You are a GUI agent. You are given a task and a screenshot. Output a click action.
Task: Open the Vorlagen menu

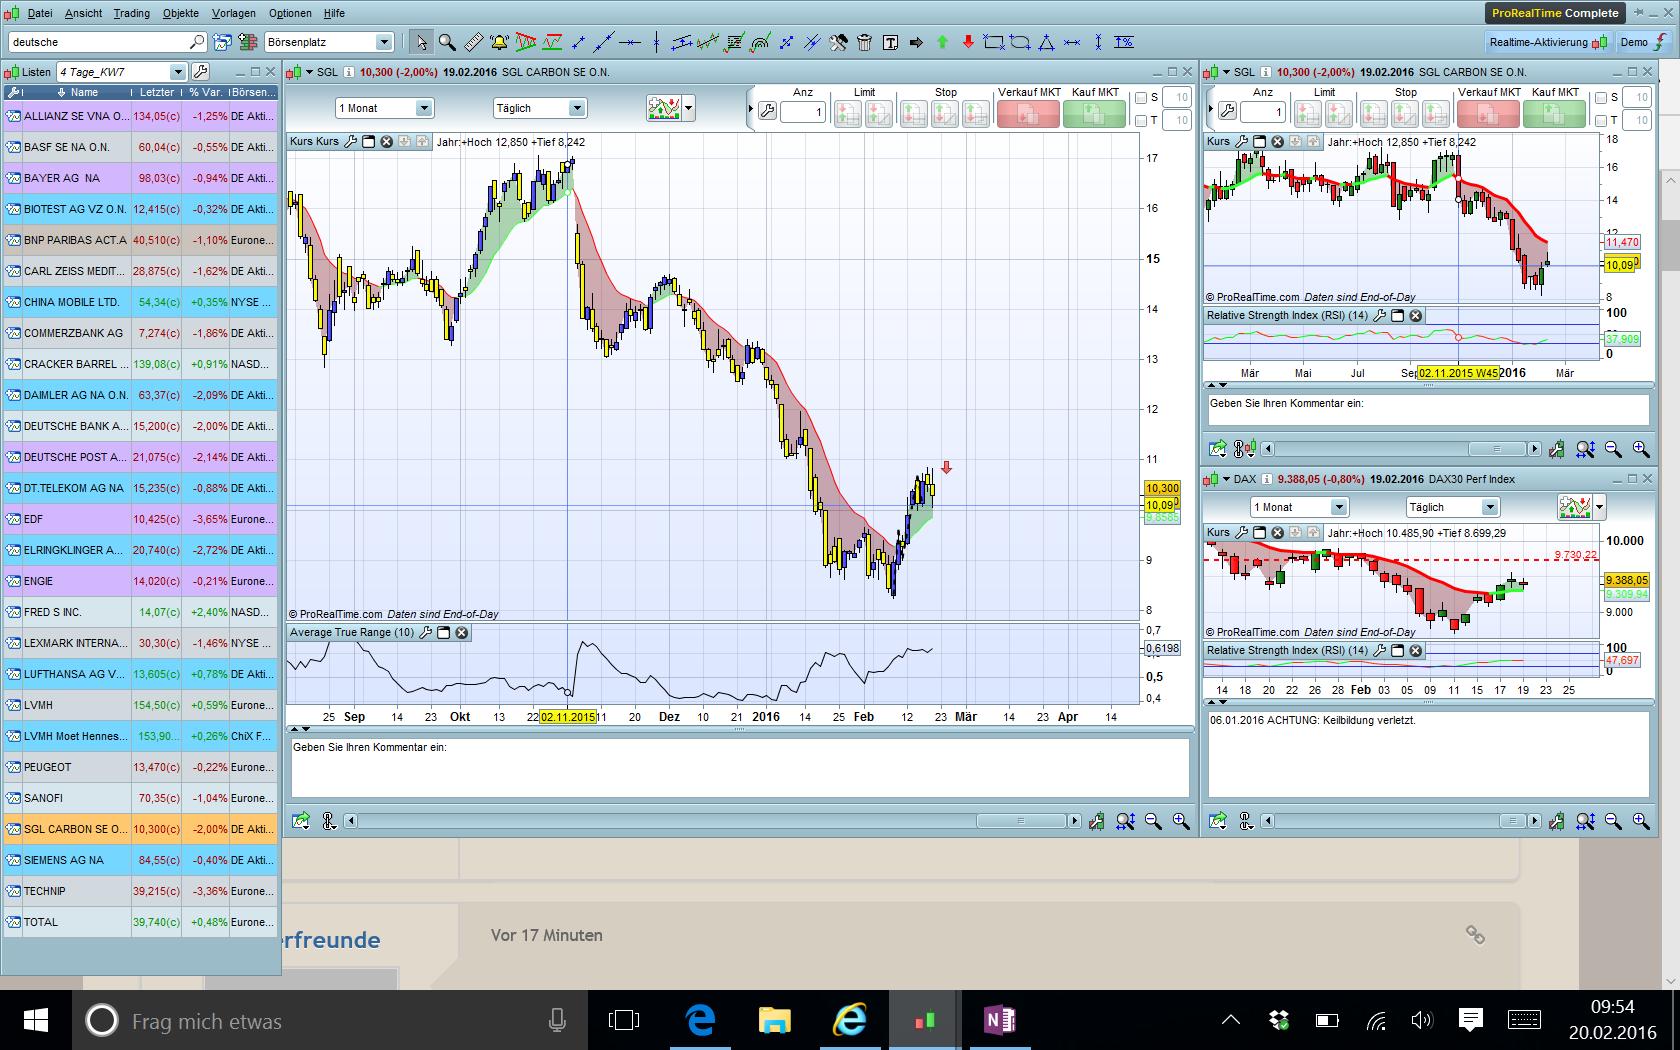click(233, 13)
